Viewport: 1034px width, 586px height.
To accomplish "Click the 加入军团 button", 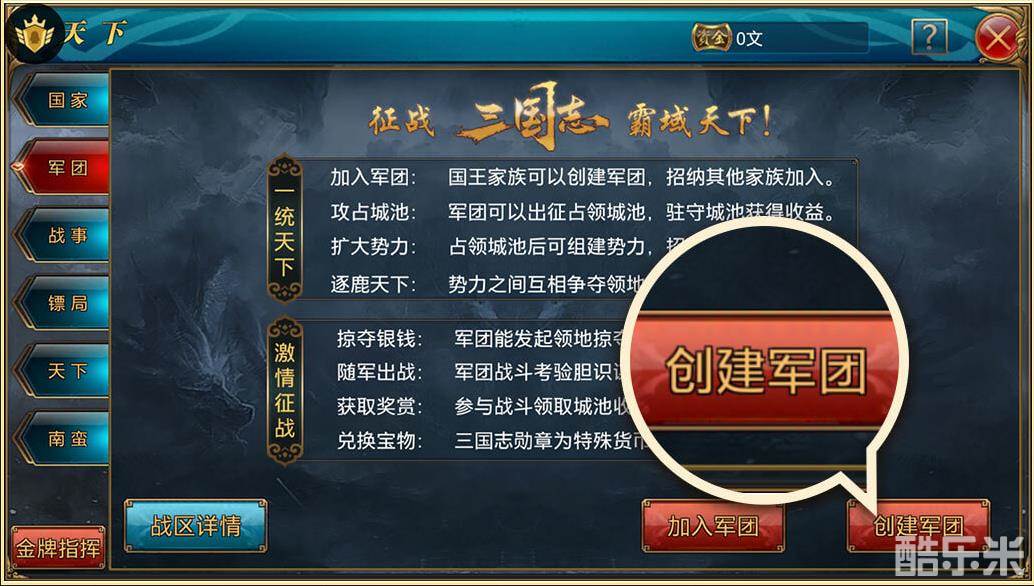I will [713, 526].
